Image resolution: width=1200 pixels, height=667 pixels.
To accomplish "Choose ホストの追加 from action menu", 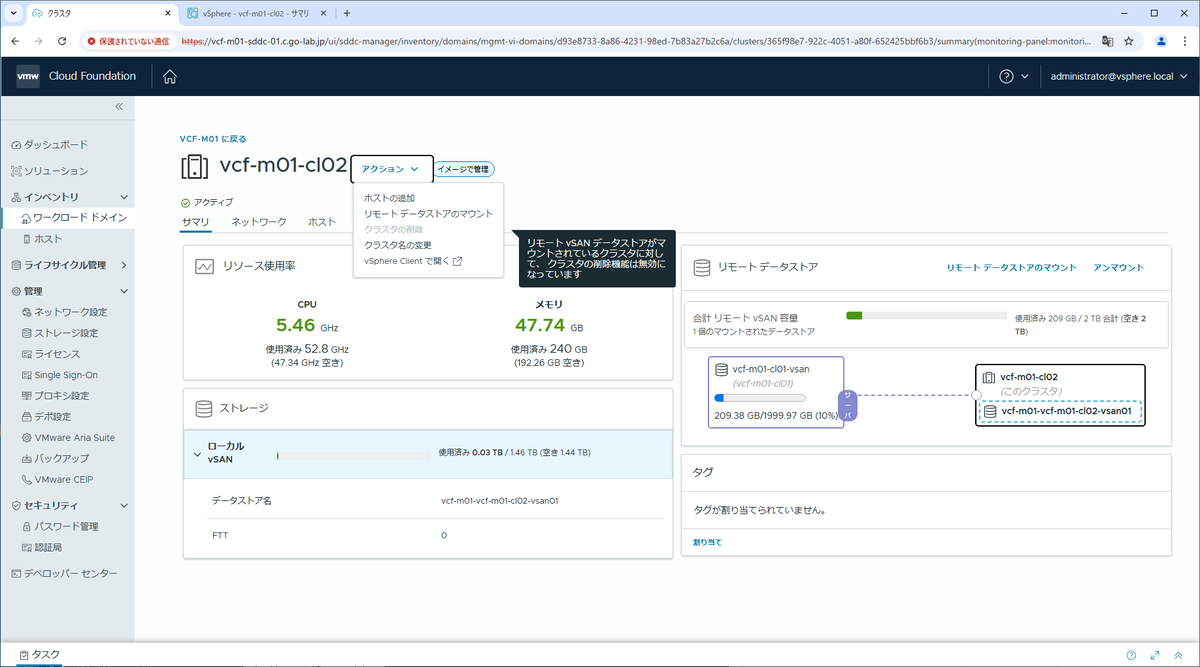I will pos(389,198).
